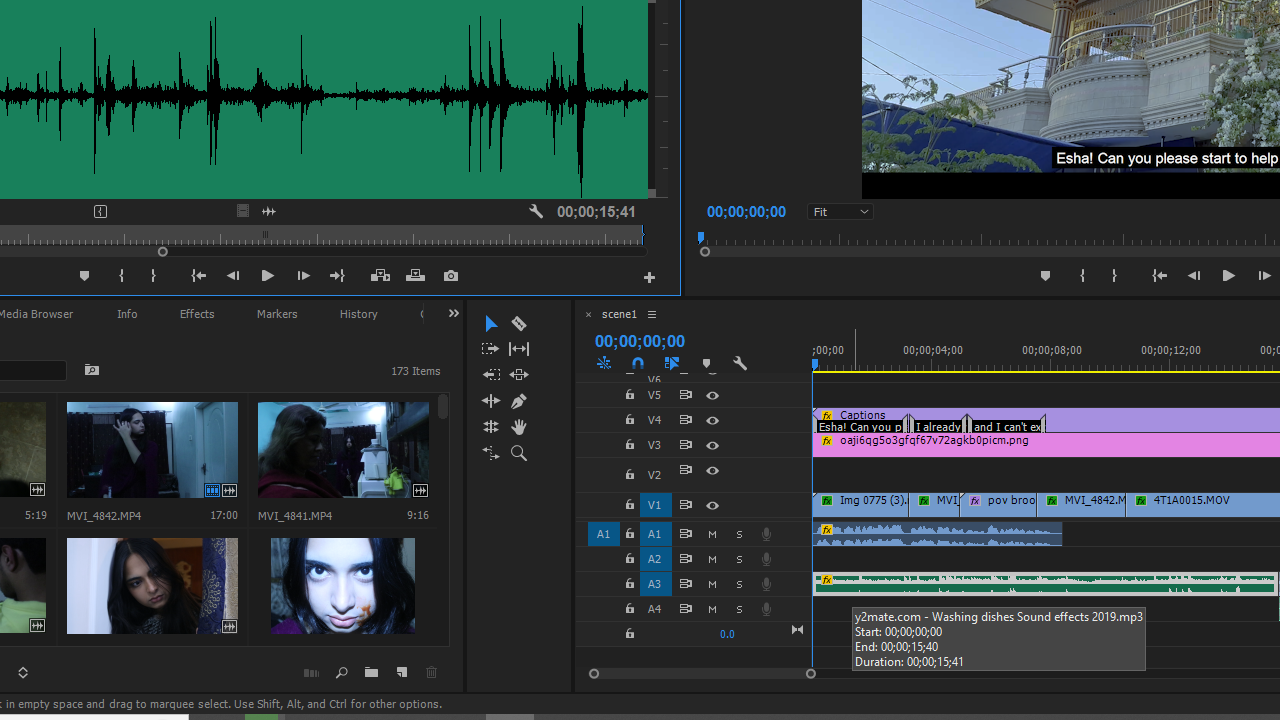Play the clip in the Source monitor
This screenshot has width=1280, height=720.
[x=267, y=276]
